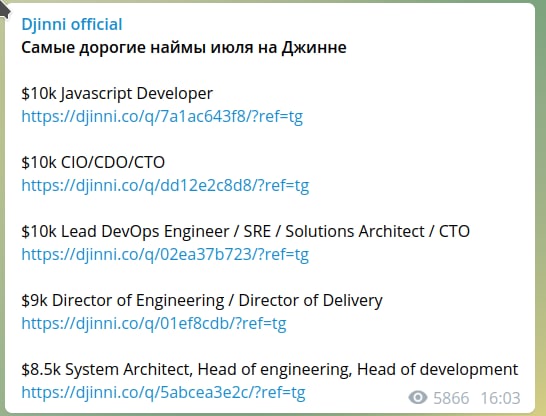Click the 5866 views count

[x=451, y=398]
